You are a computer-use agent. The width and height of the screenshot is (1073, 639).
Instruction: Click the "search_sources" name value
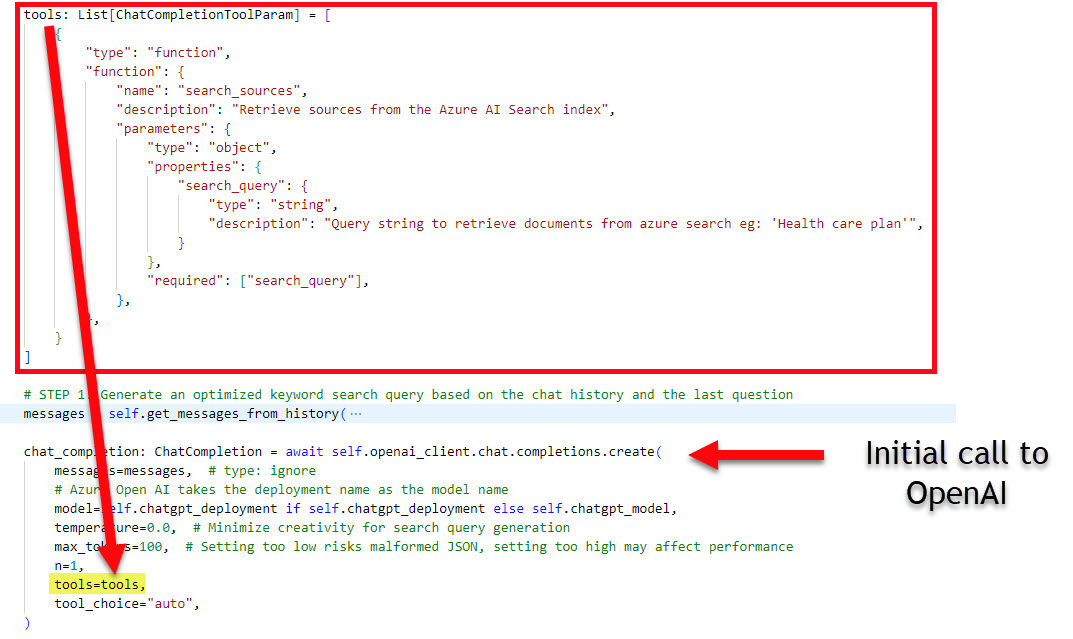coord(239,91)
